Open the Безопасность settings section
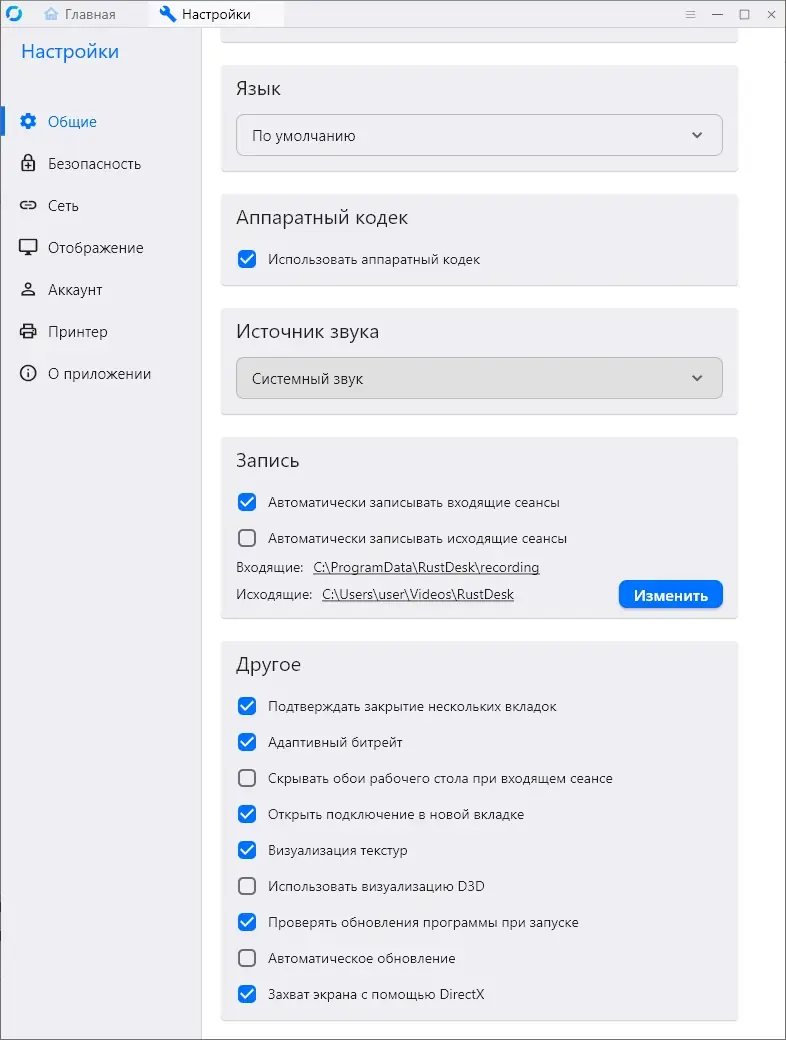The image size is (786, 1040). (x=95, y=163)
